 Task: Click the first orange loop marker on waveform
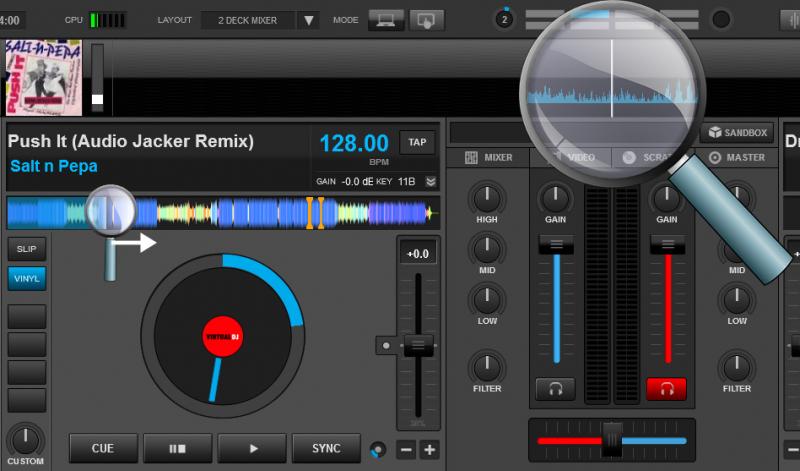click(x=309, y=213)
